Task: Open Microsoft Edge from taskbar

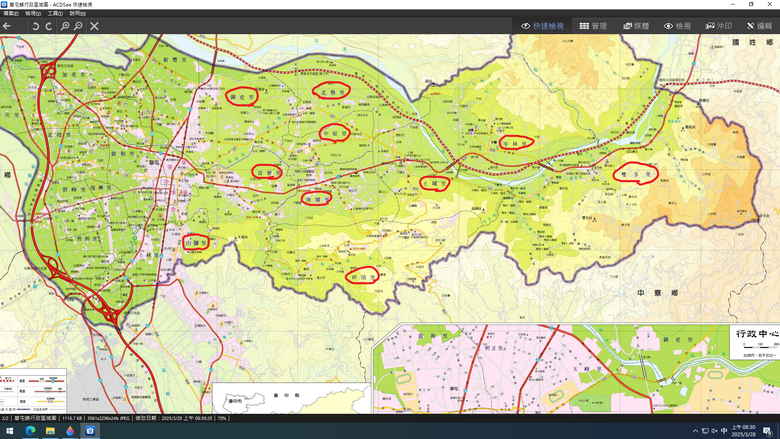Action: 30,431
